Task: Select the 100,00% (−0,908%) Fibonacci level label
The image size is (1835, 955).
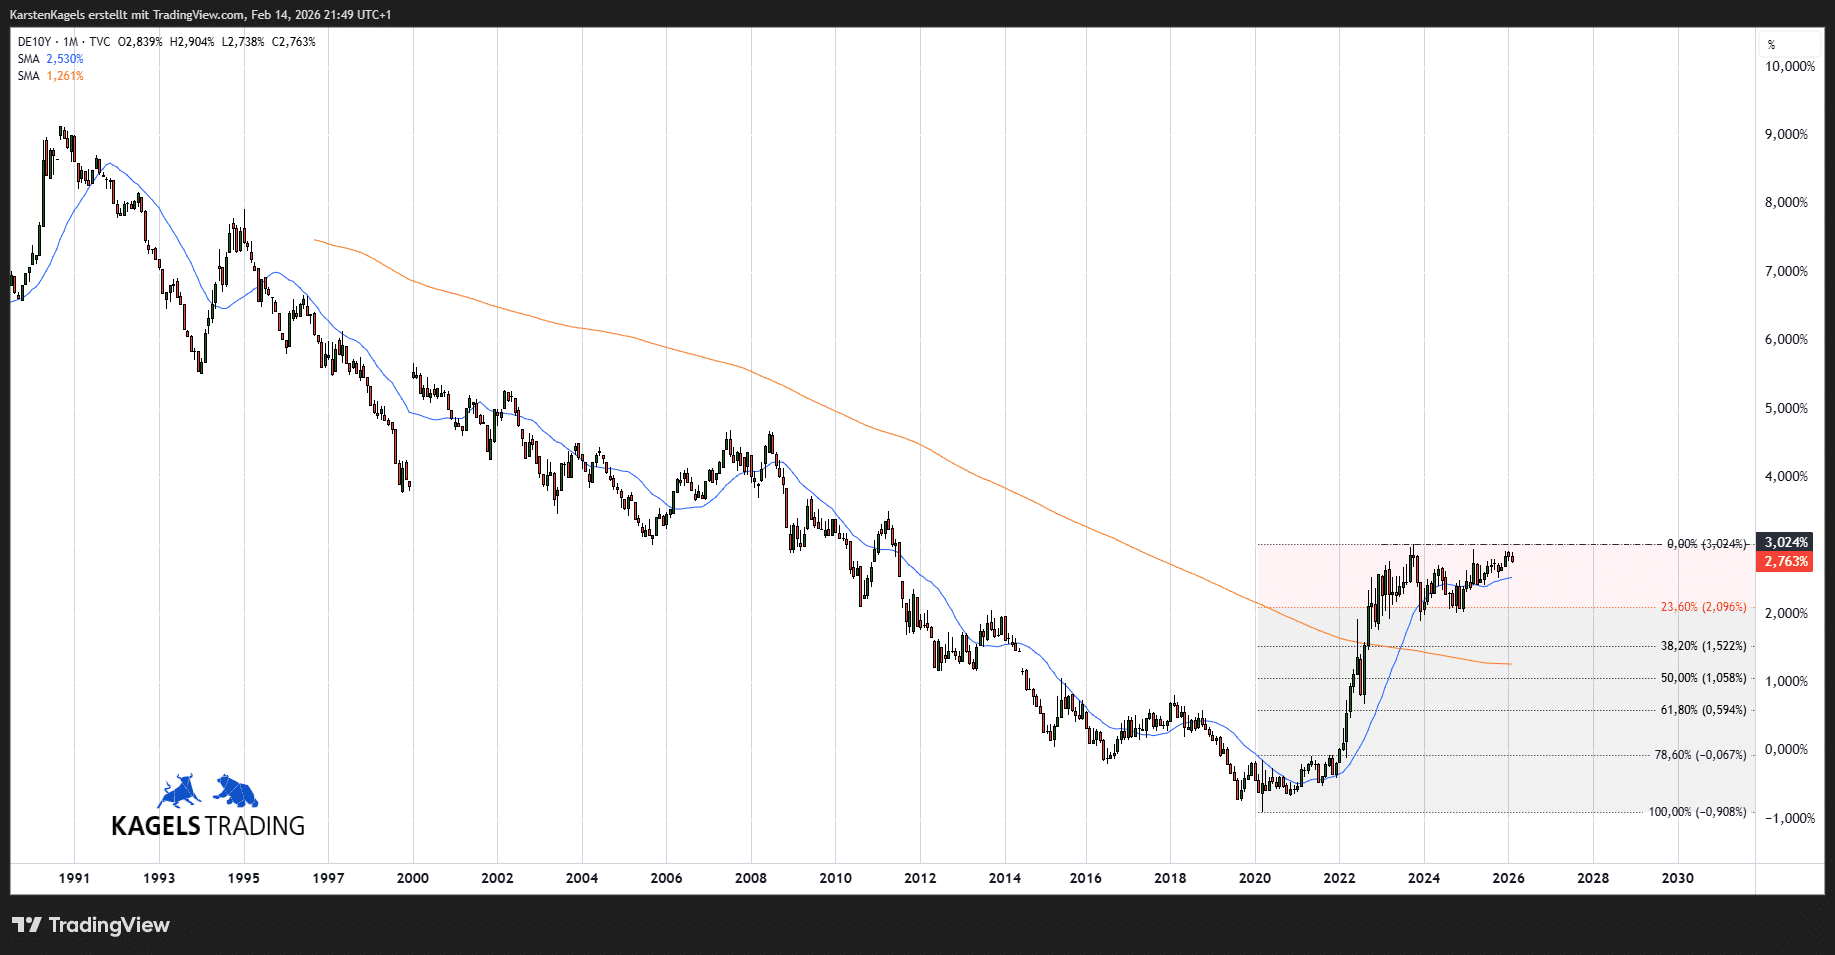Action: (1697, 812)
